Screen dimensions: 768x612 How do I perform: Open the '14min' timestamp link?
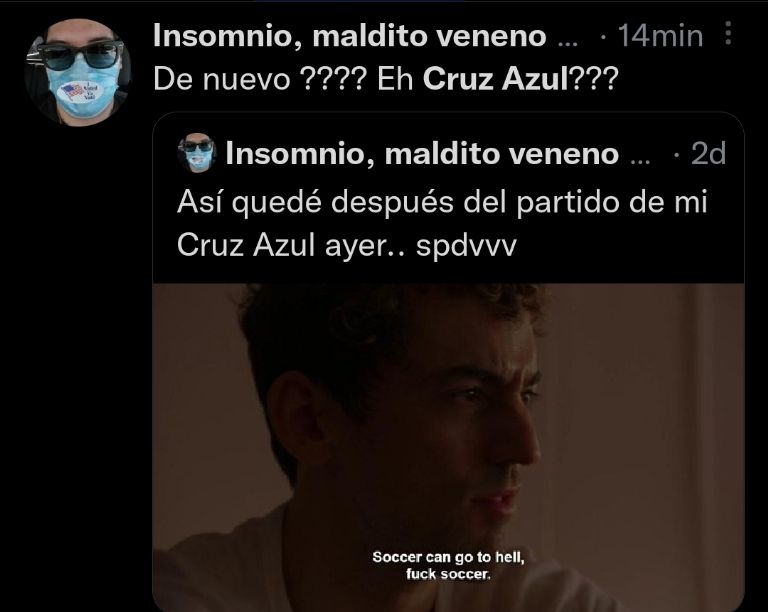pos(660,36)
